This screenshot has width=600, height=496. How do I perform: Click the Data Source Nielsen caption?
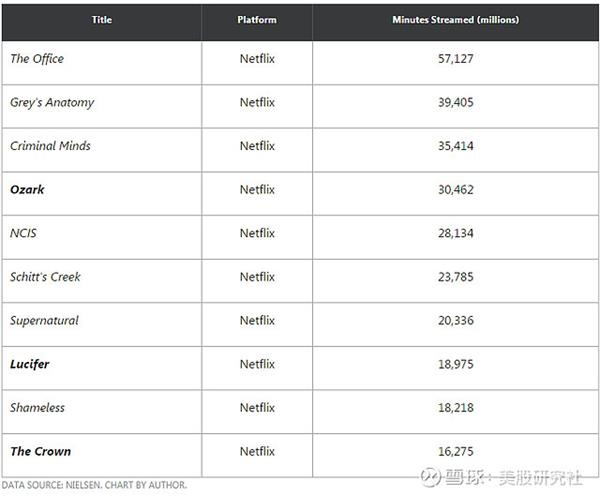95,485
